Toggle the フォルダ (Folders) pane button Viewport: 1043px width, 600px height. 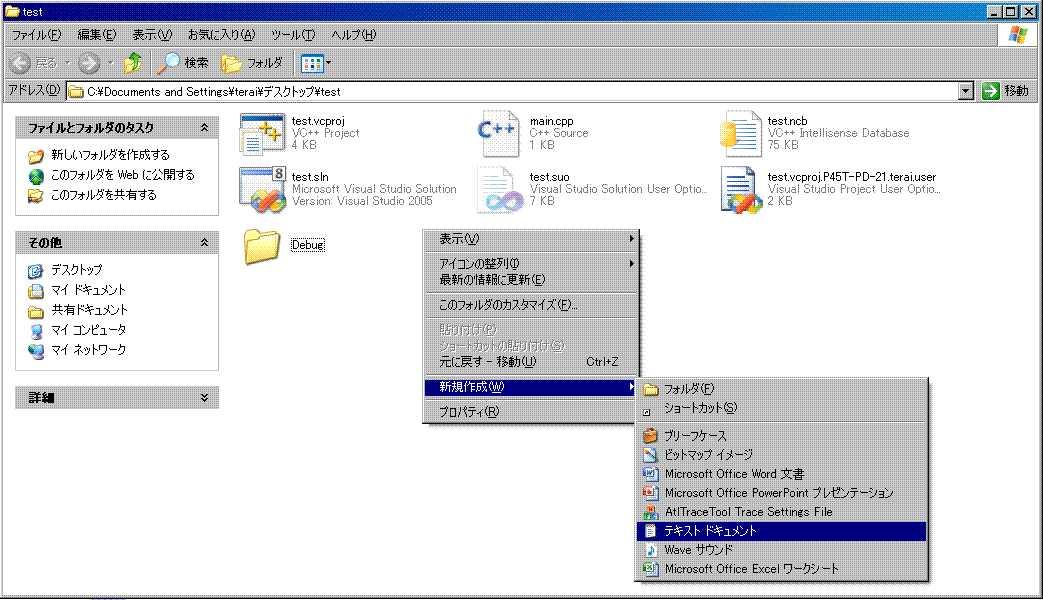253,63
